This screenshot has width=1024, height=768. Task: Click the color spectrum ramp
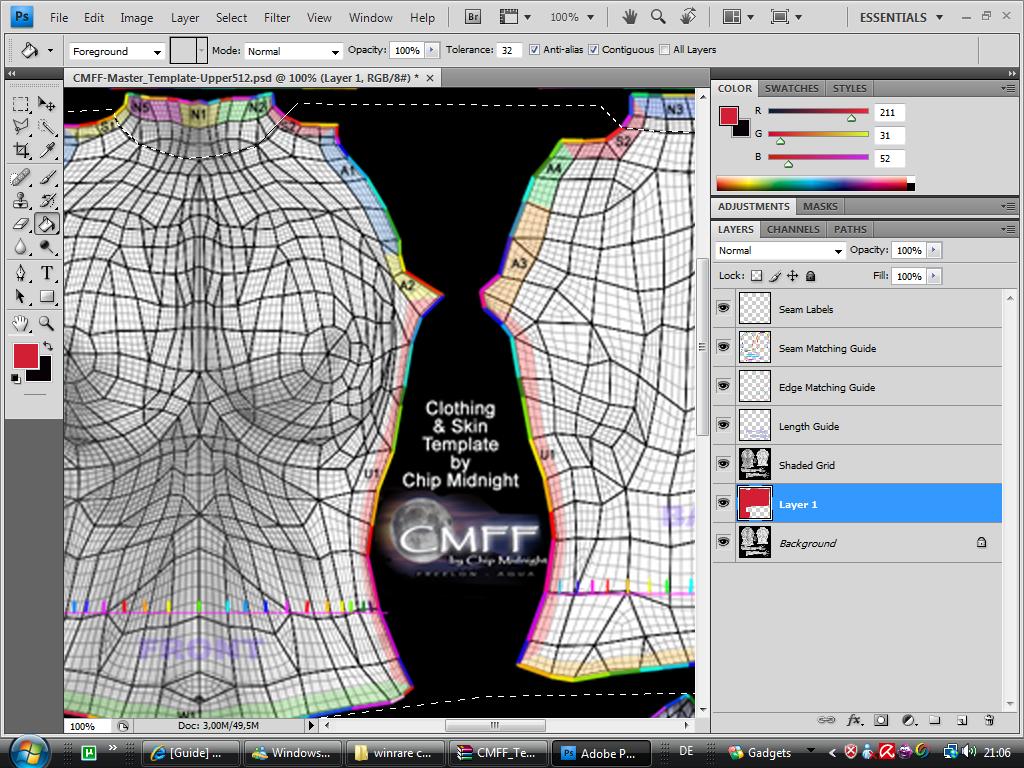click(815, 184)
